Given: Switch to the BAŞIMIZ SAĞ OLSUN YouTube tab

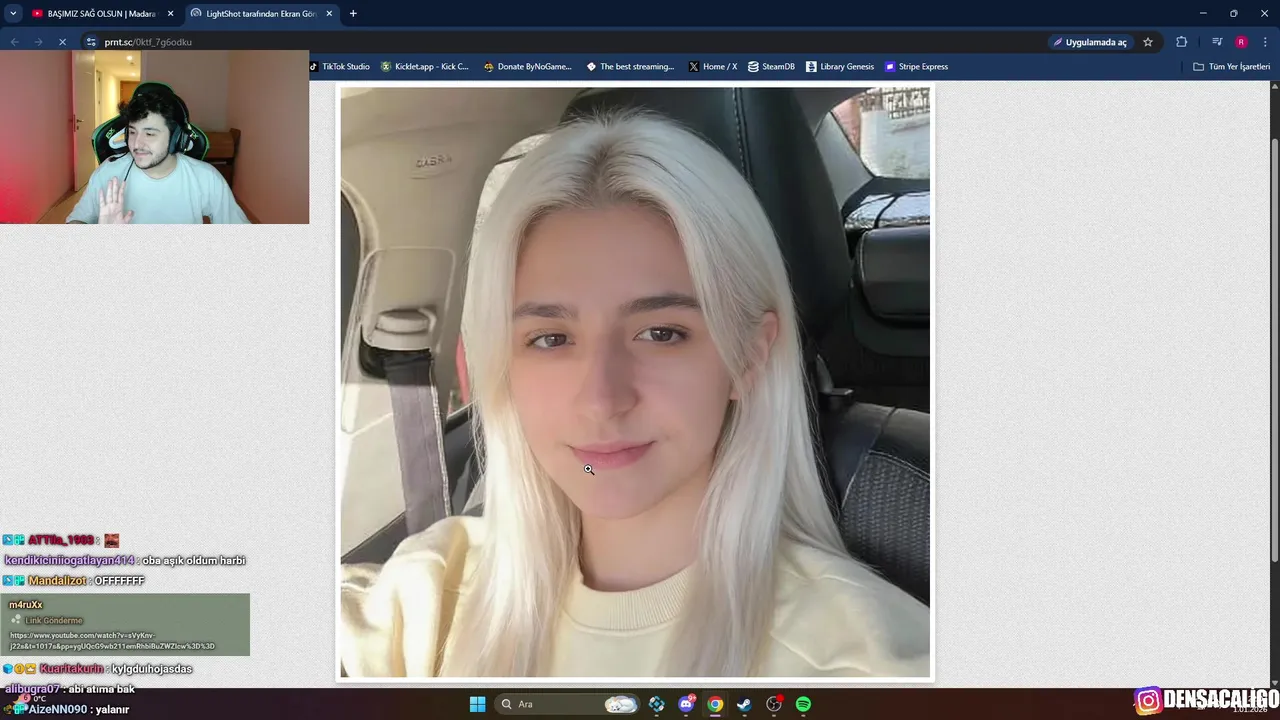Looking at the screenshot, I should (100, 13).
